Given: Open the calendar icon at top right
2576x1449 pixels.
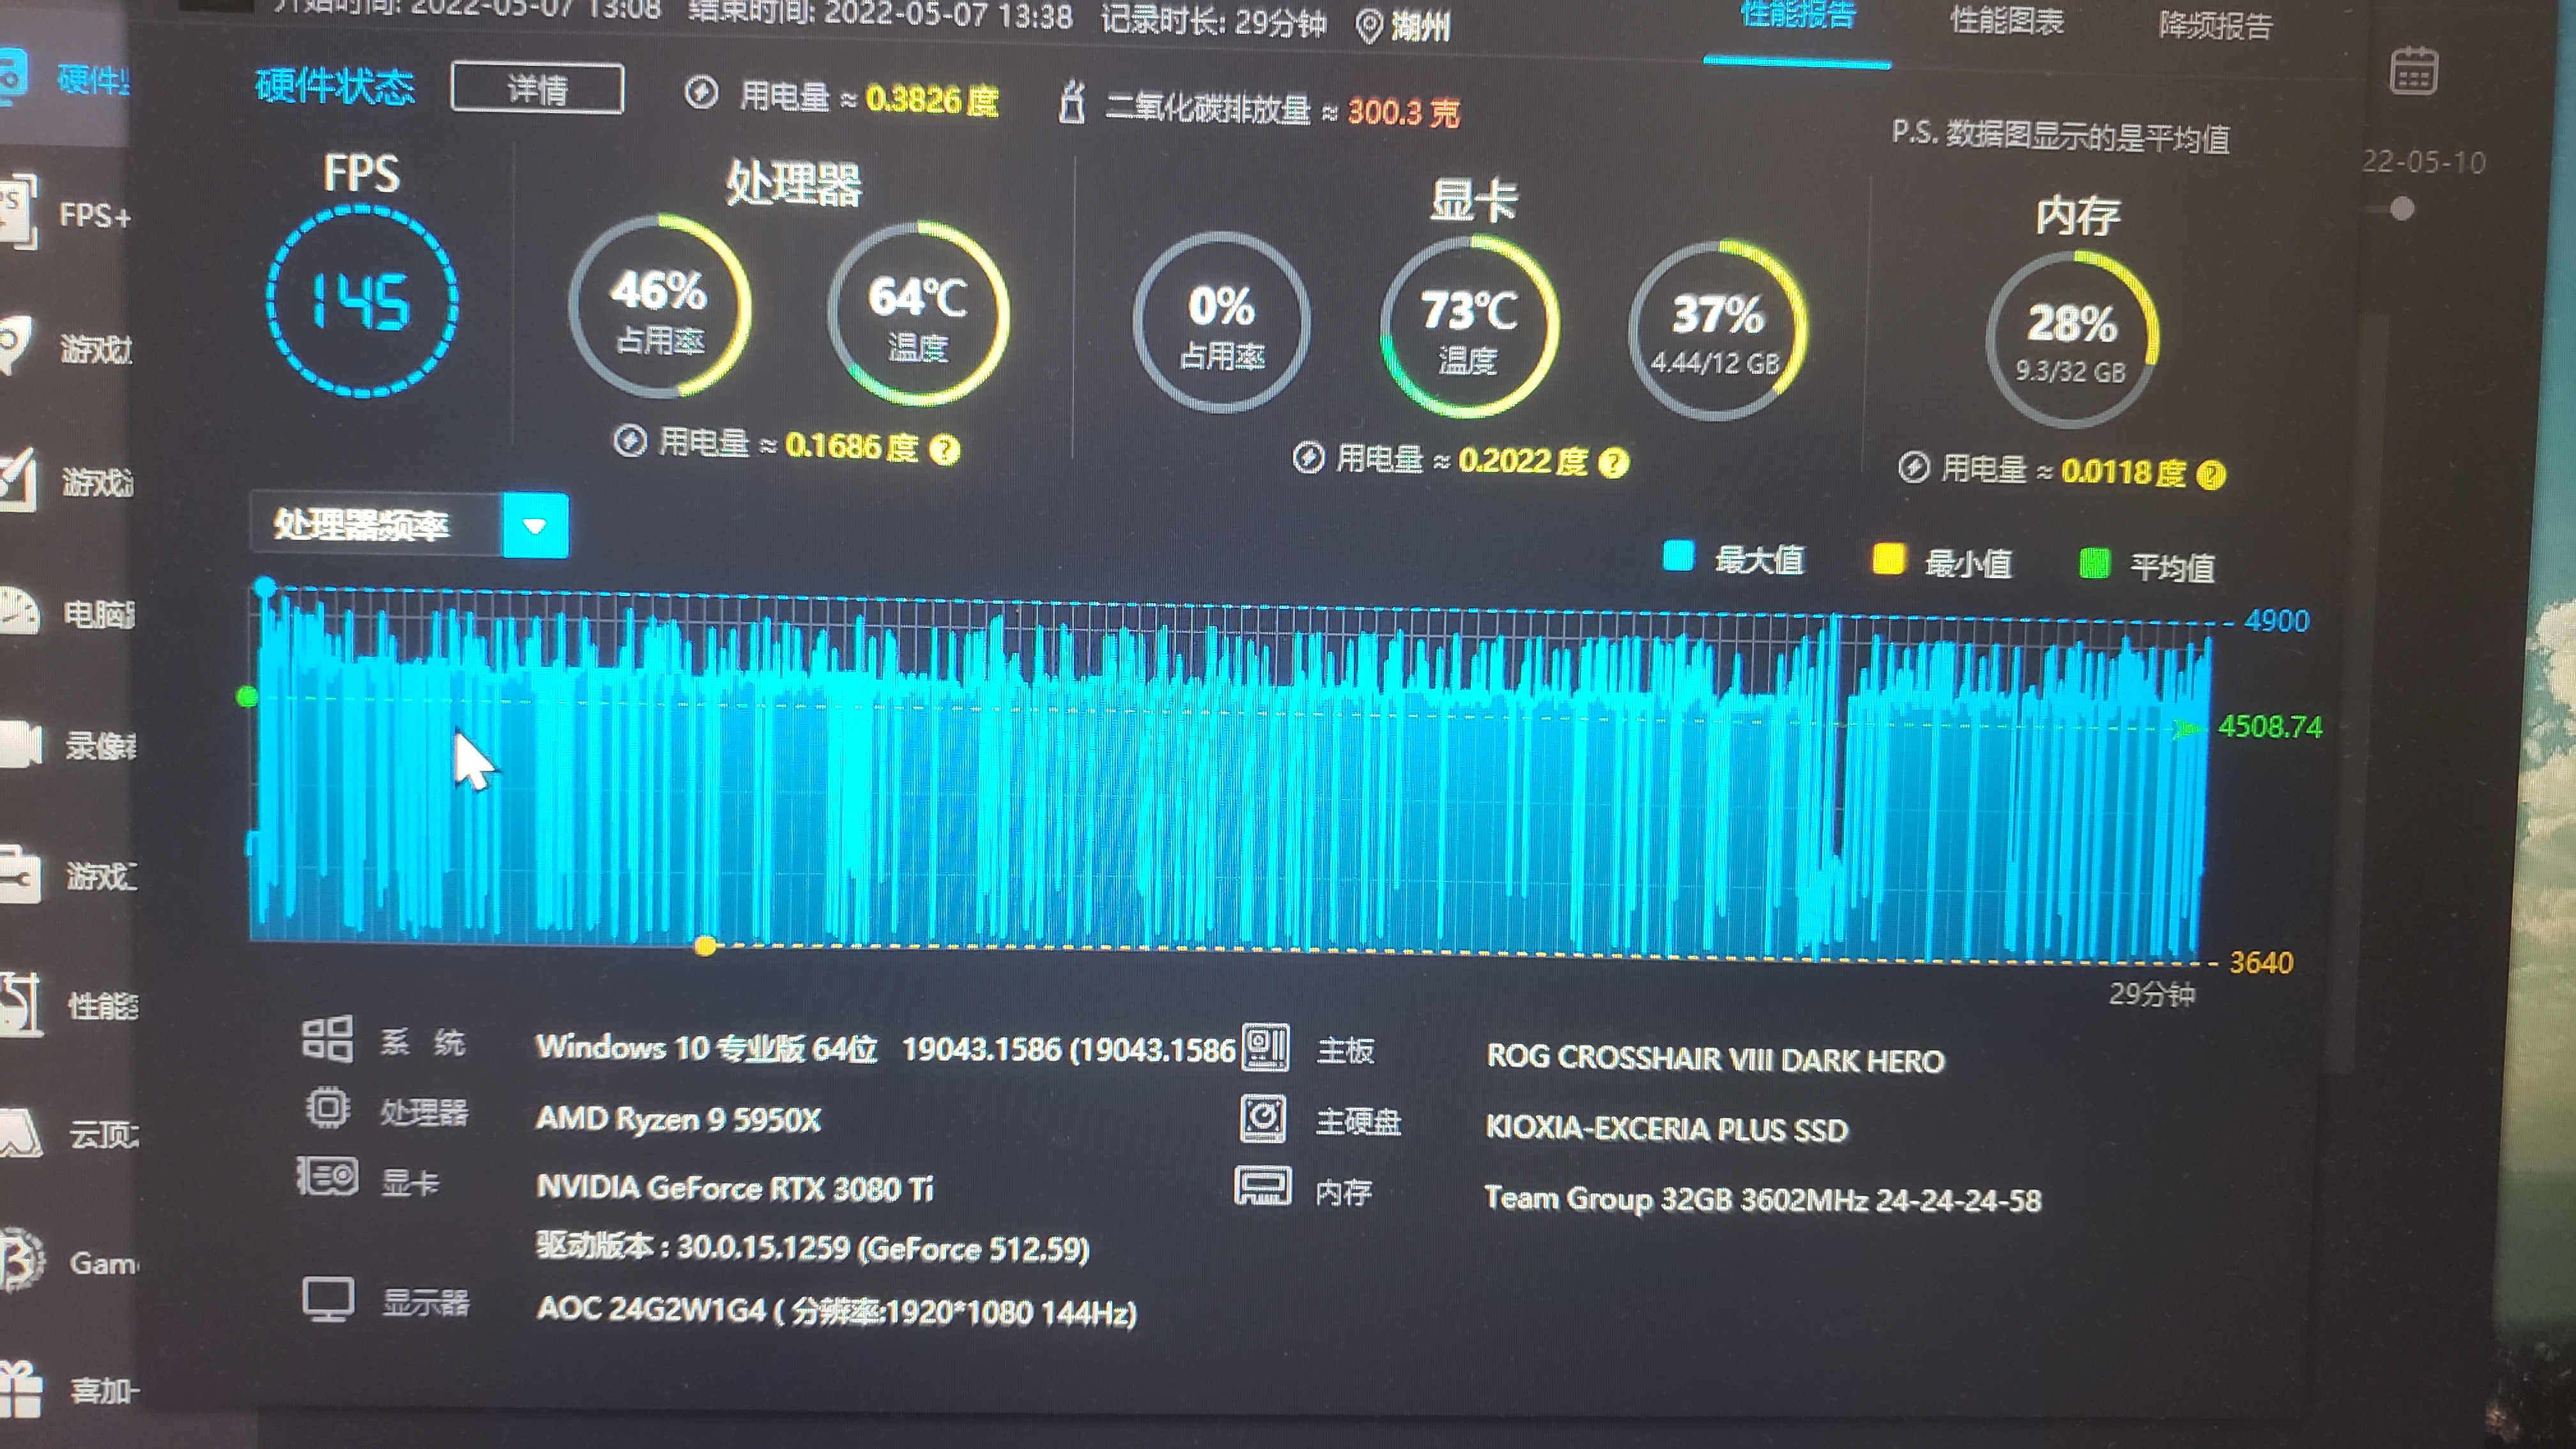Looking at the screenshot, I should click(2413, 71).
